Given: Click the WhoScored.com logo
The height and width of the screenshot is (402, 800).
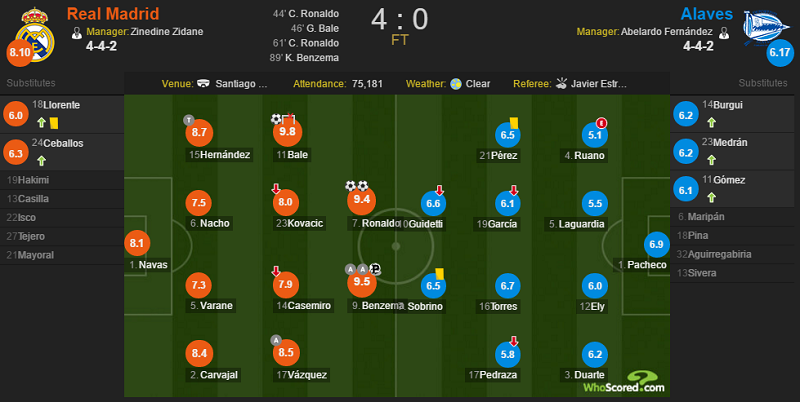Looking at the screenshot, I should point(624,382).
